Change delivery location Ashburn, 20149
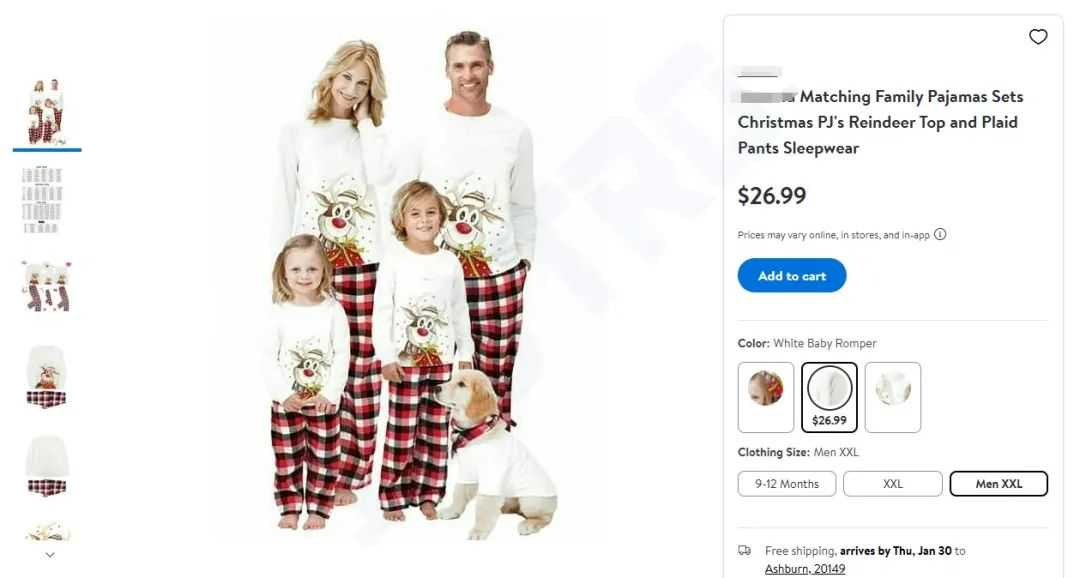 [804, 569]
